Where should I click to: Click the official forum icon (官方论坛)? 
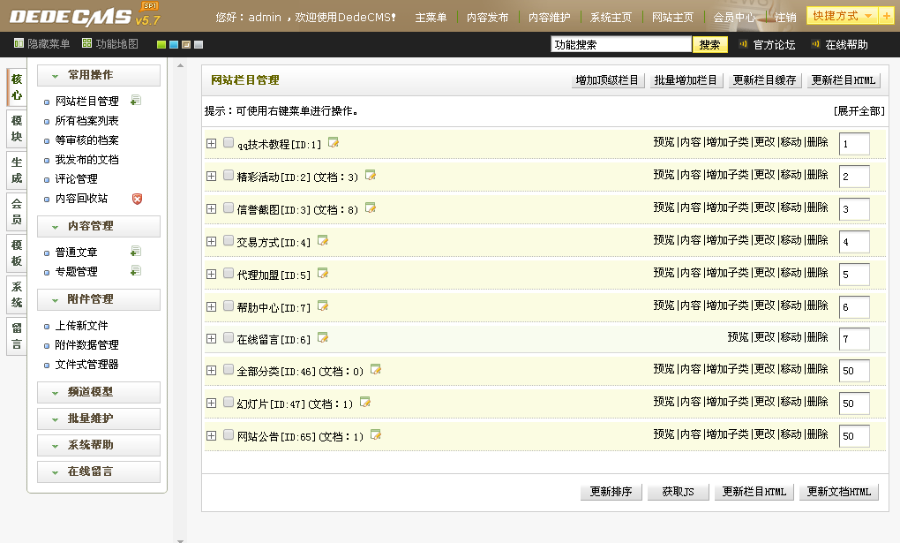tap(743, 44)
